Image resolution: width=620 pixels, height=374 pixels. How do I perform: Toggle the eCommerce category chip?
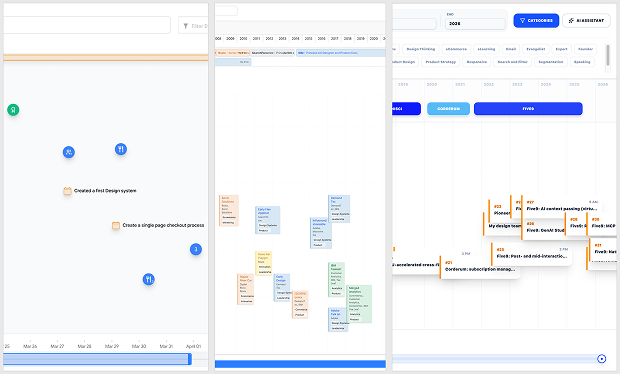(456, 49)
